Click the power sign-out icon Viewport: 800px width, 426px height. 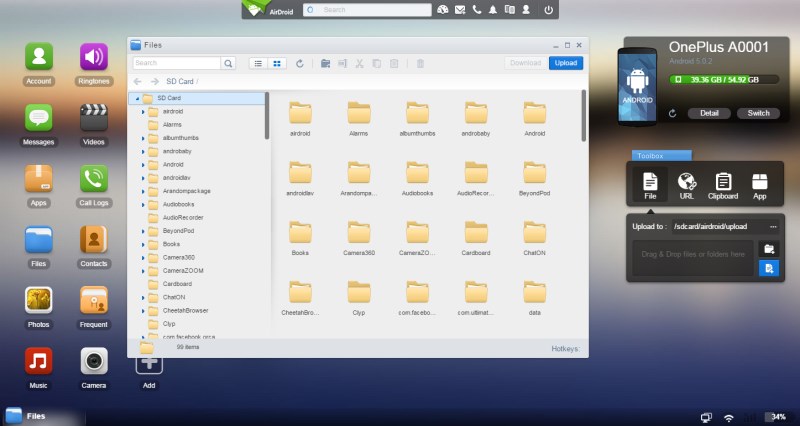coord(548,10)
